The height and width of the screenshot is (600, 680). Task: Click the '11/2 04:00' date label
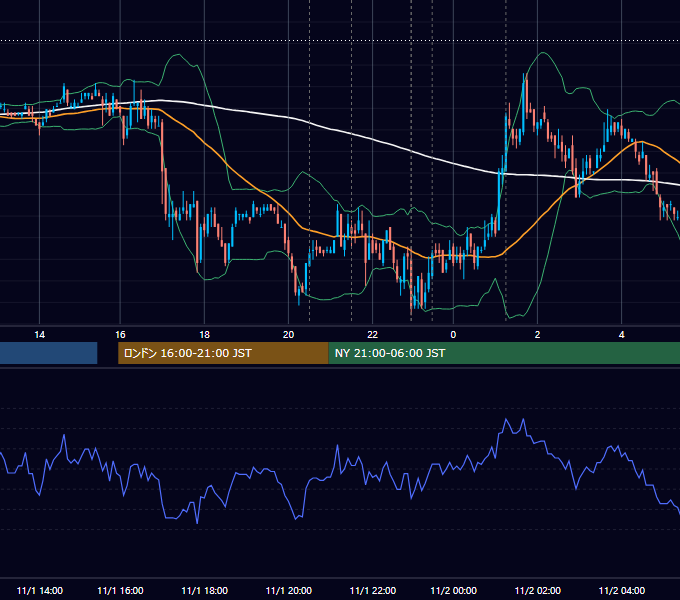coord(621,590)
